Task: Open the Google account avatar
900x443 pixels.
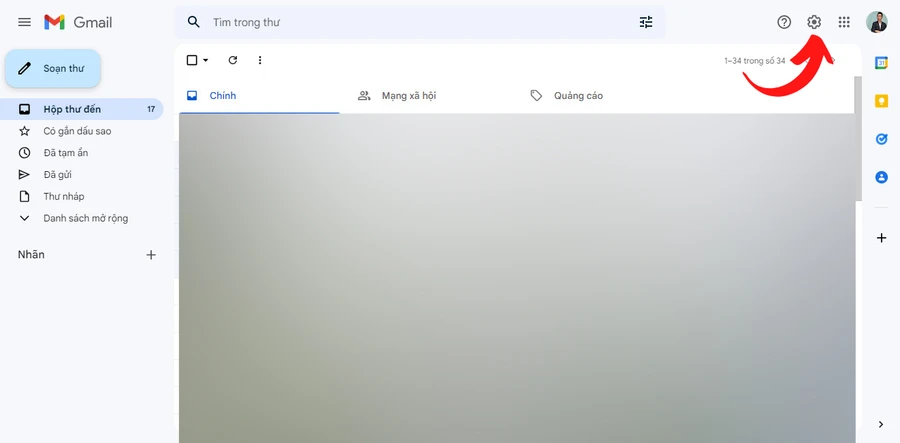Action: [x=876, y=22]
